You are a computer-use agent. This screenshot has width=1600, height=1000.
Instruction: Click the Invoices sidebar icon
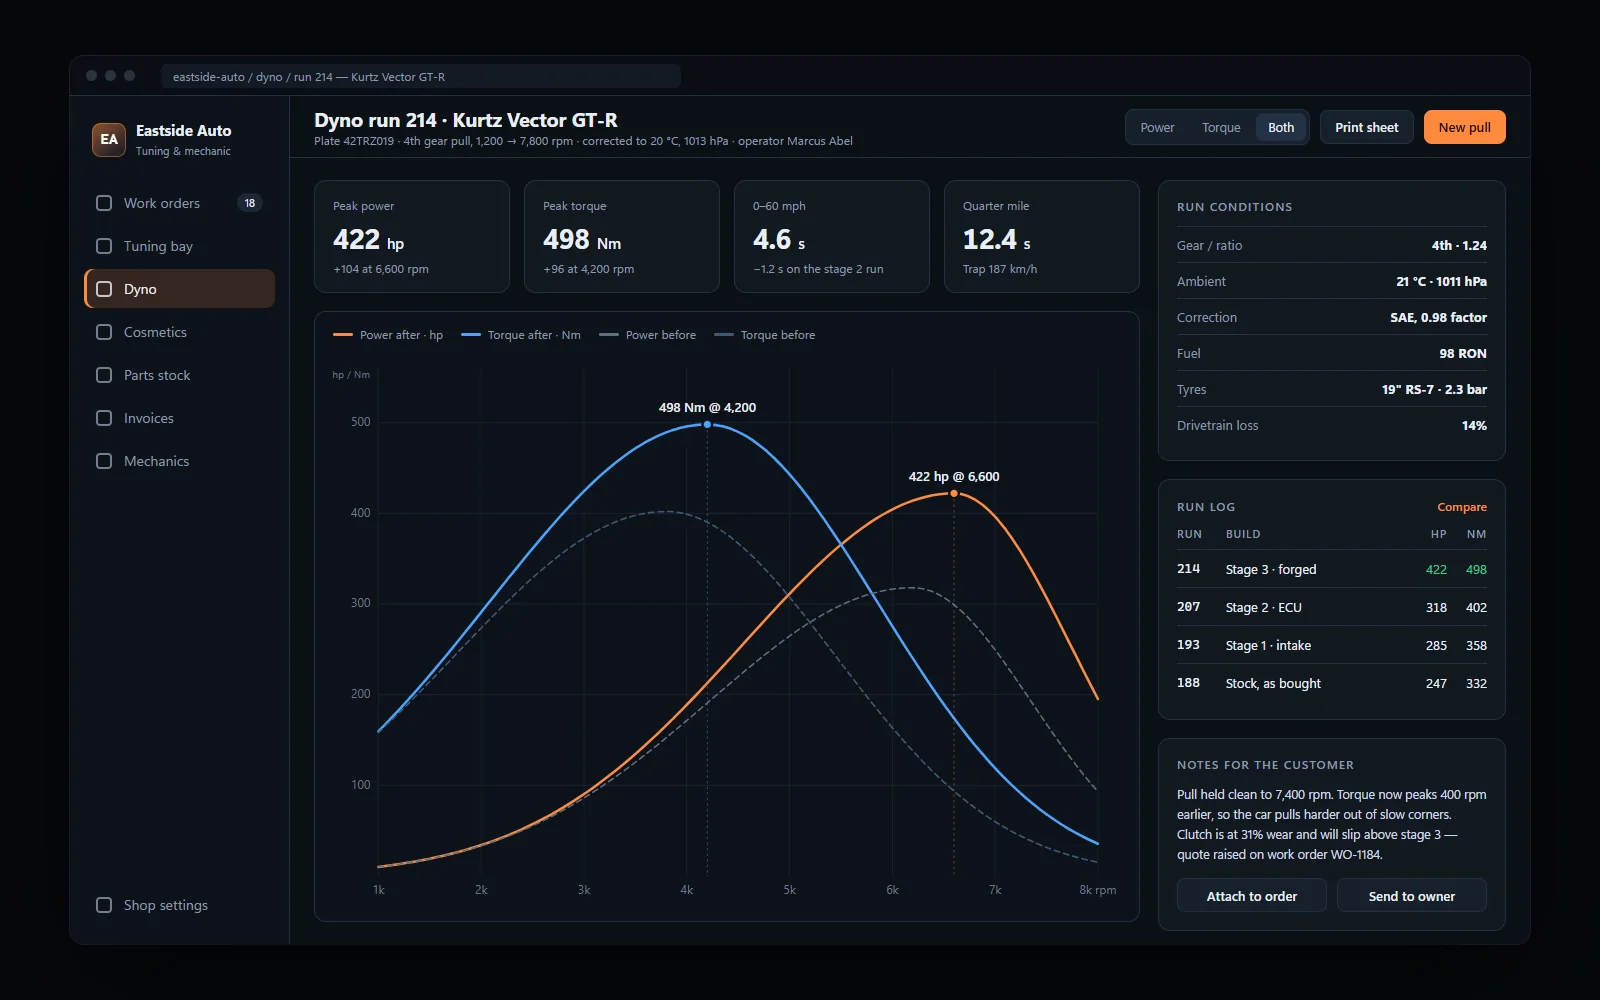pyautogui.click(x=104, y=418)
